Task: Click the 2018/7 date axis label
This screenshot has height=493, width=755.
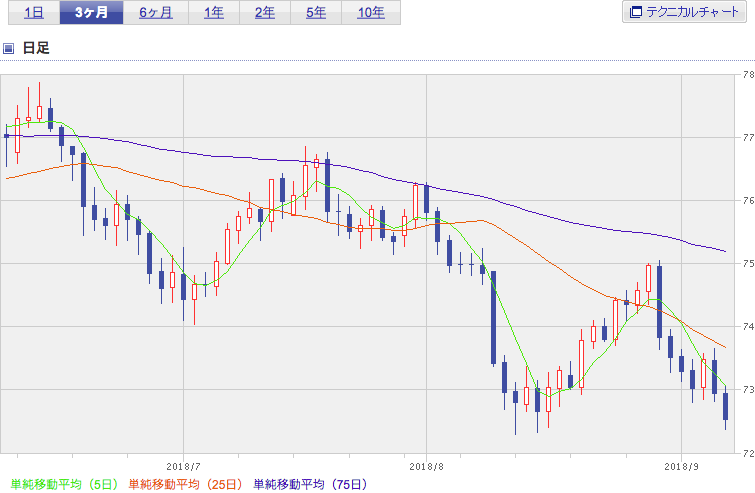Action: click(183, 467)
